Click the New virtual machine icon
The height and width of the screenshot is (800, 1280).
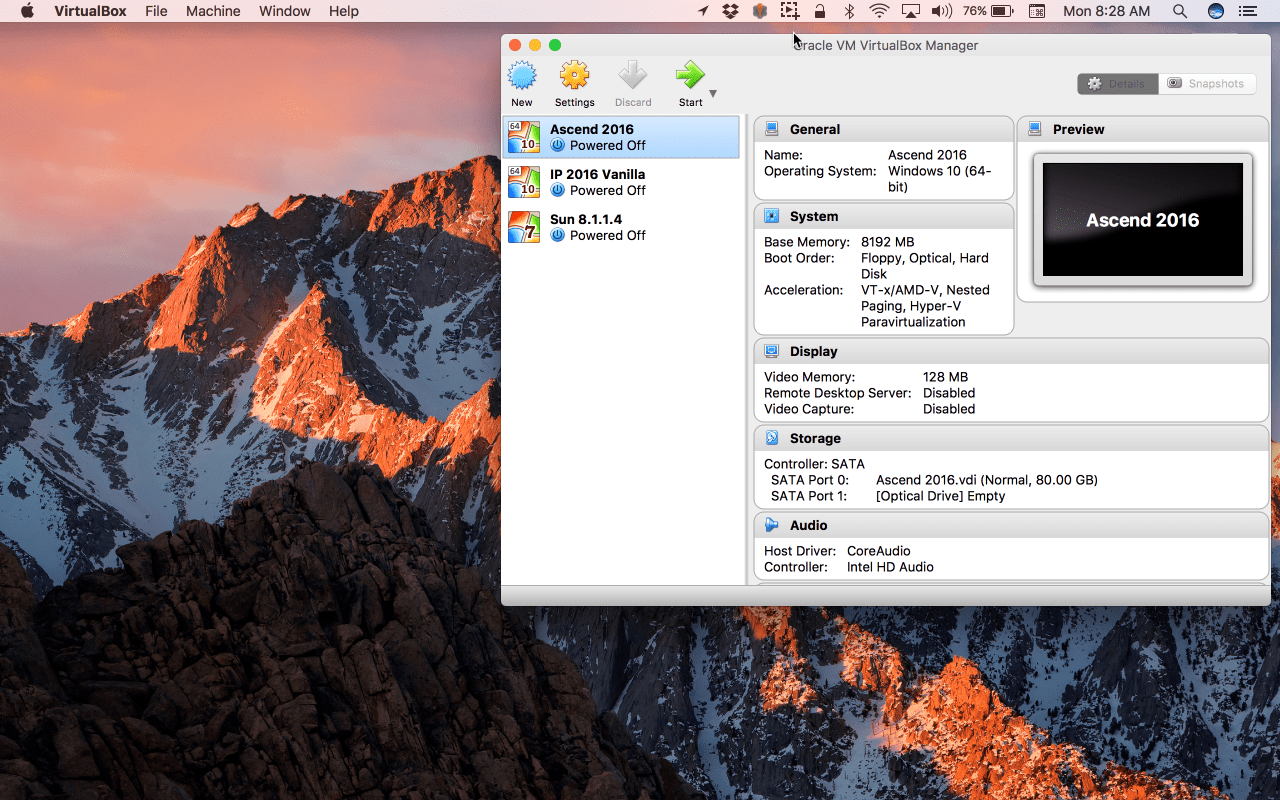522,76
